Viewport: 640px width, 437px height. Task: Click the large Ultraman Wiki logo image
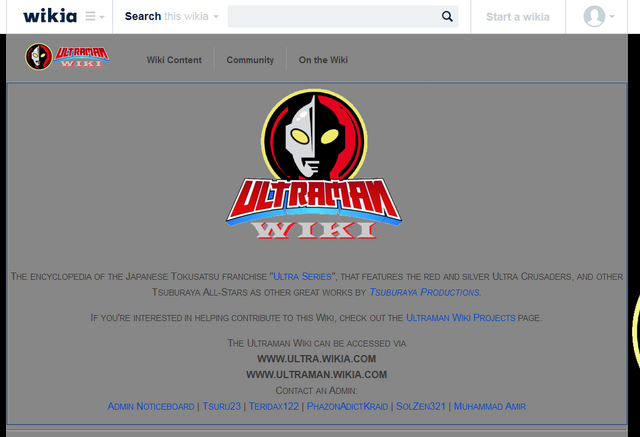tap(314, 164)
